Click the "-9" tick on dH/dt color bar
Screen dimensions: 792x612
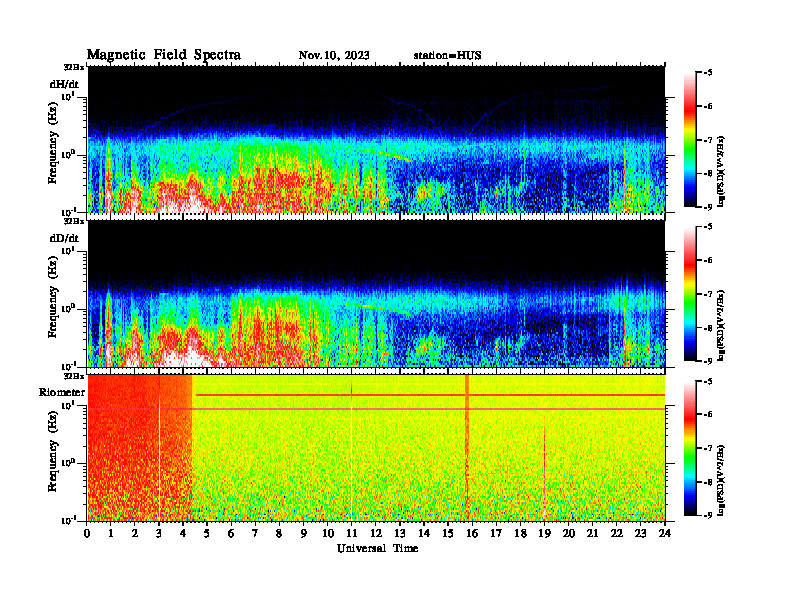click(708, 207)
